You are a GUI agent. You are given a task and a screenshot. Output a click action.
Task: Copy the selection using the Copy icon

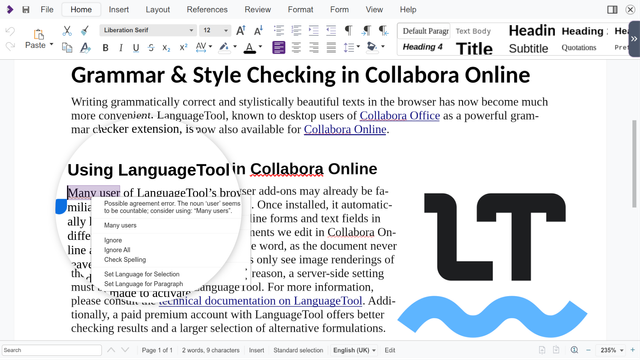coord(67,48)
